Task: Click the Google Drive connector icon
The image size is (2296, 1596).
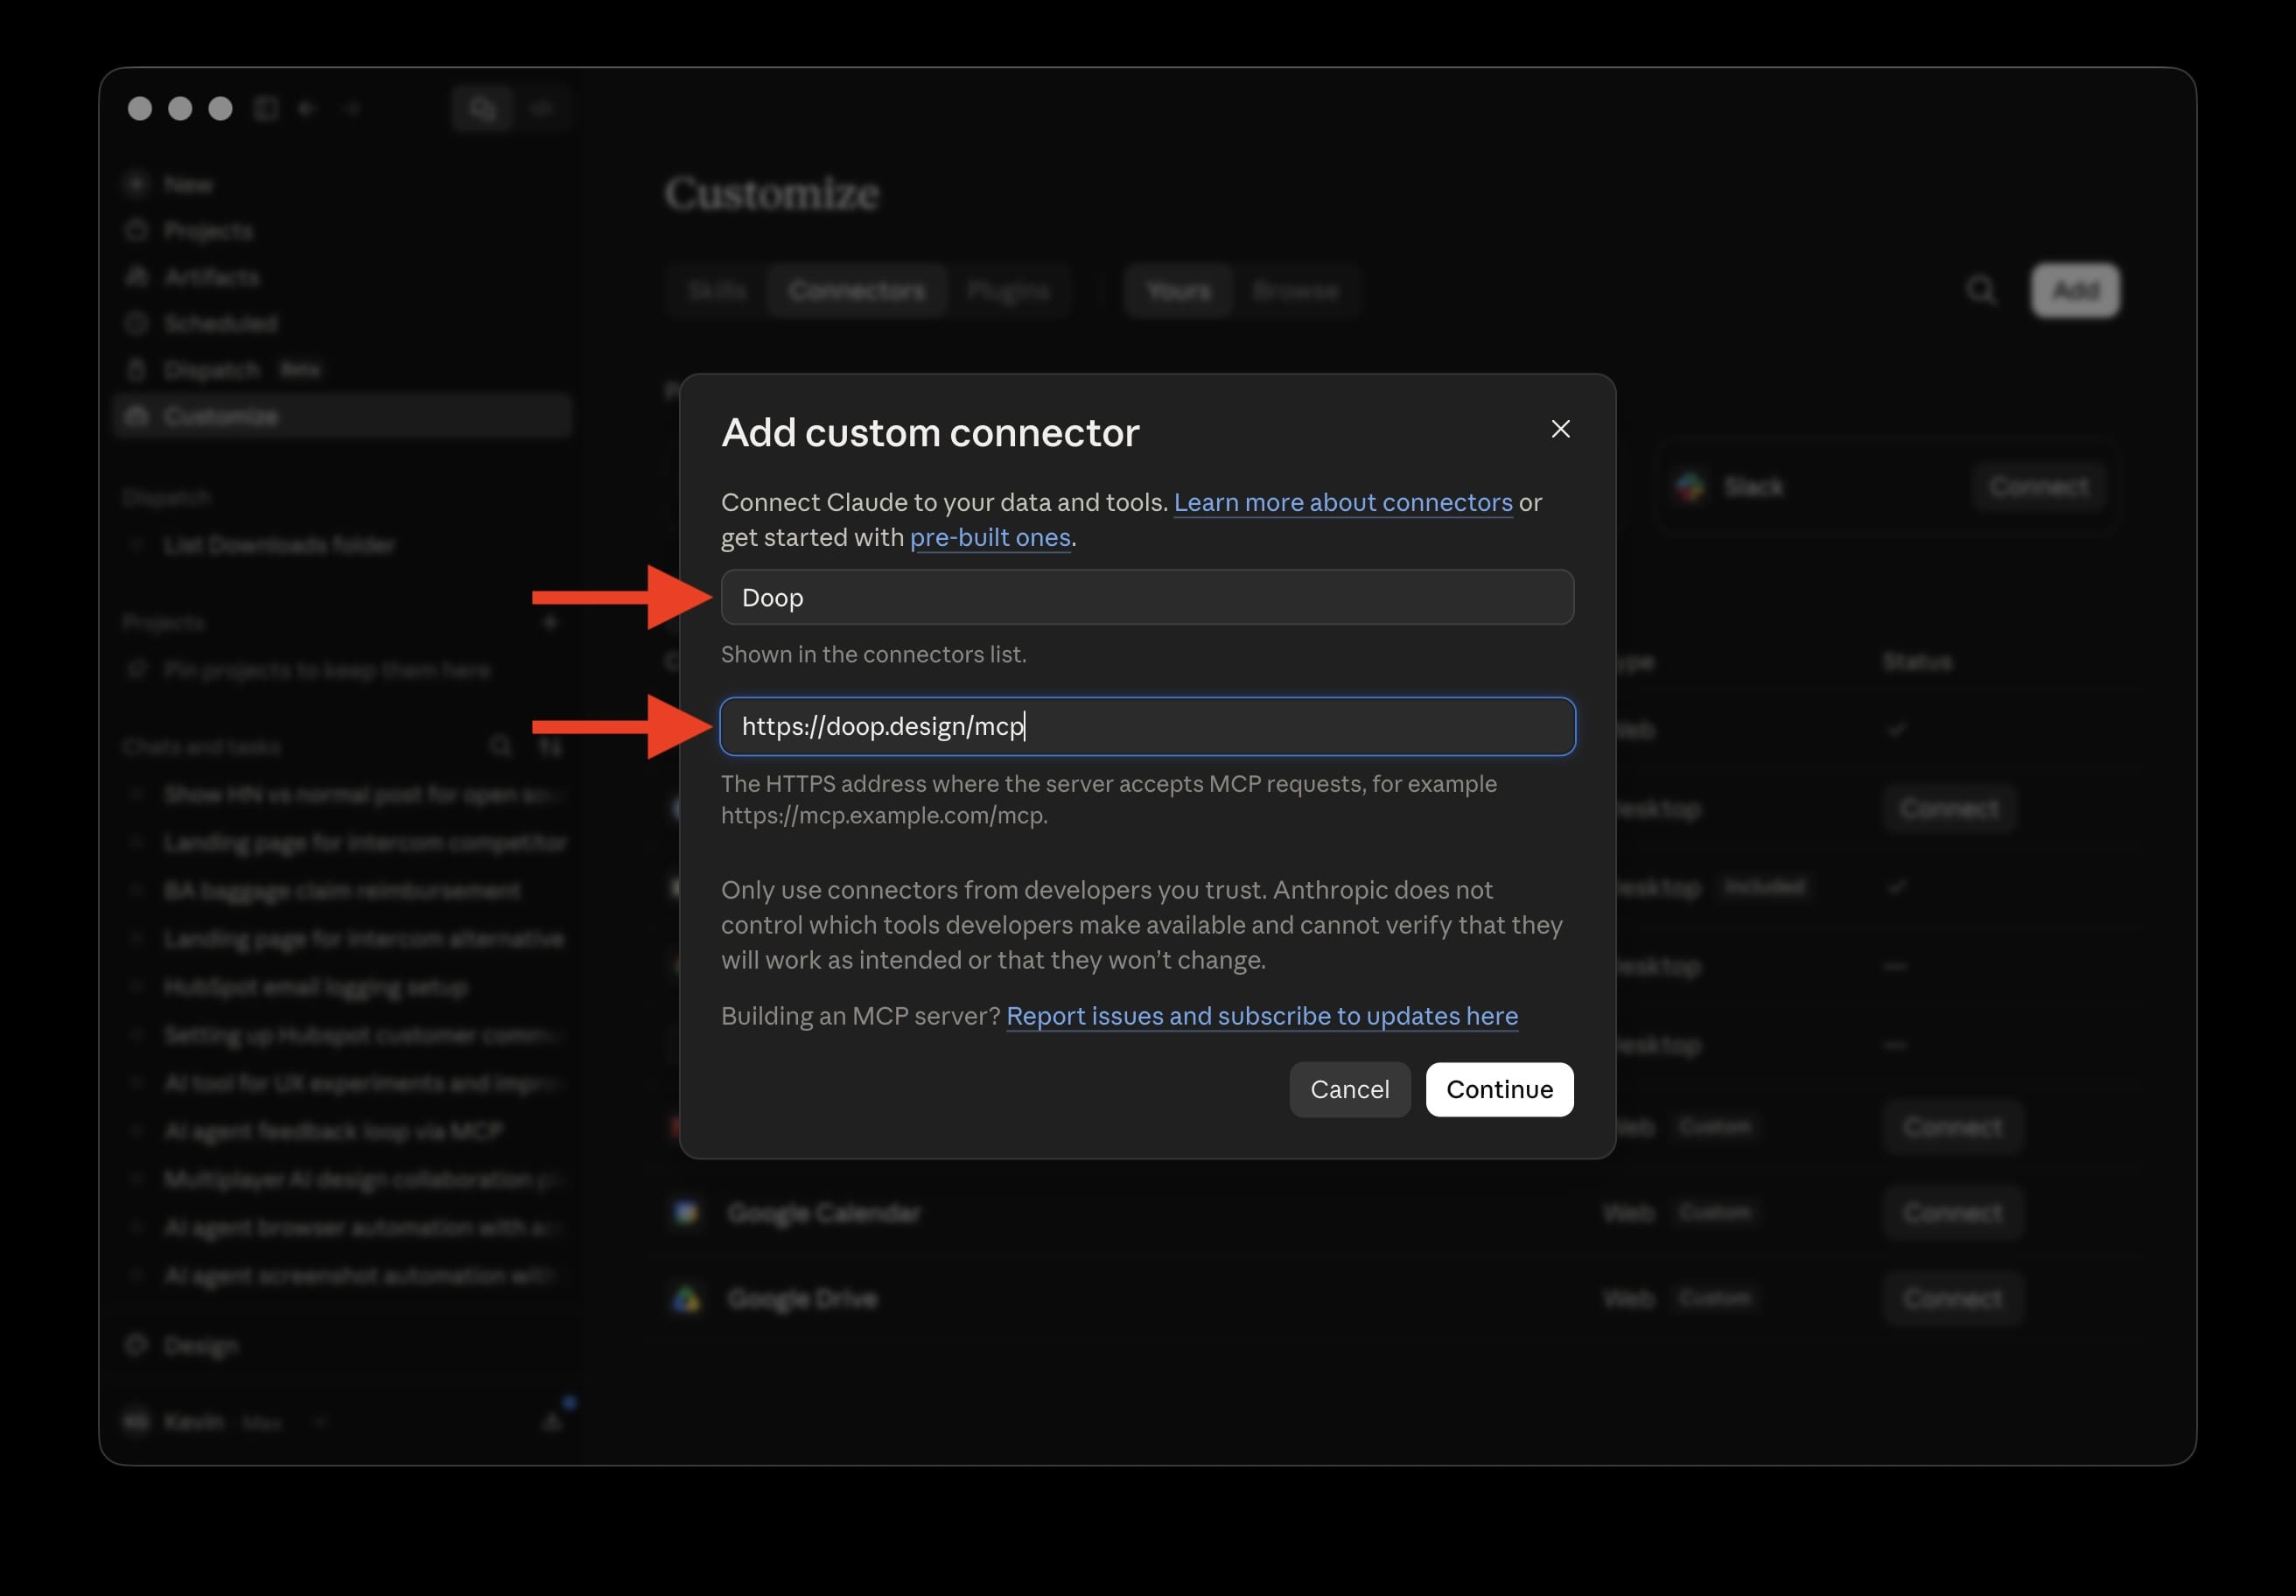Action: (686, 1298)
